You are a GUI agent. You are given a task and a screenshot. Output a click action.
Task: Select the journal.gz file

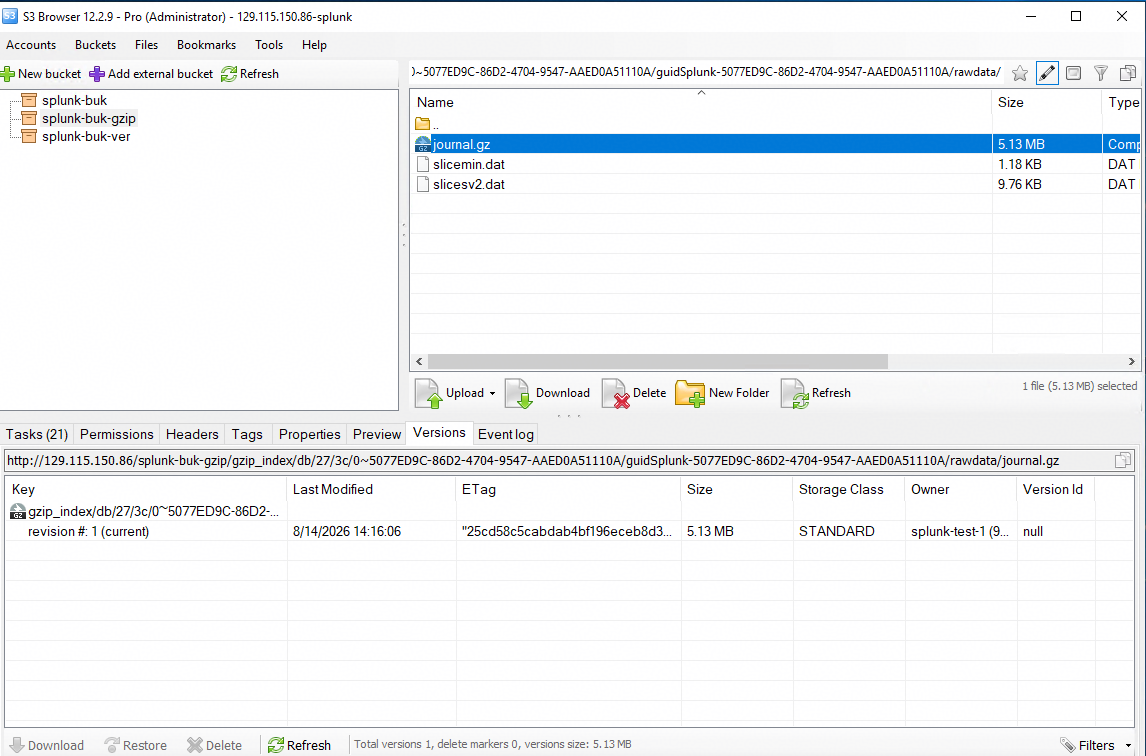coord(776,144)
